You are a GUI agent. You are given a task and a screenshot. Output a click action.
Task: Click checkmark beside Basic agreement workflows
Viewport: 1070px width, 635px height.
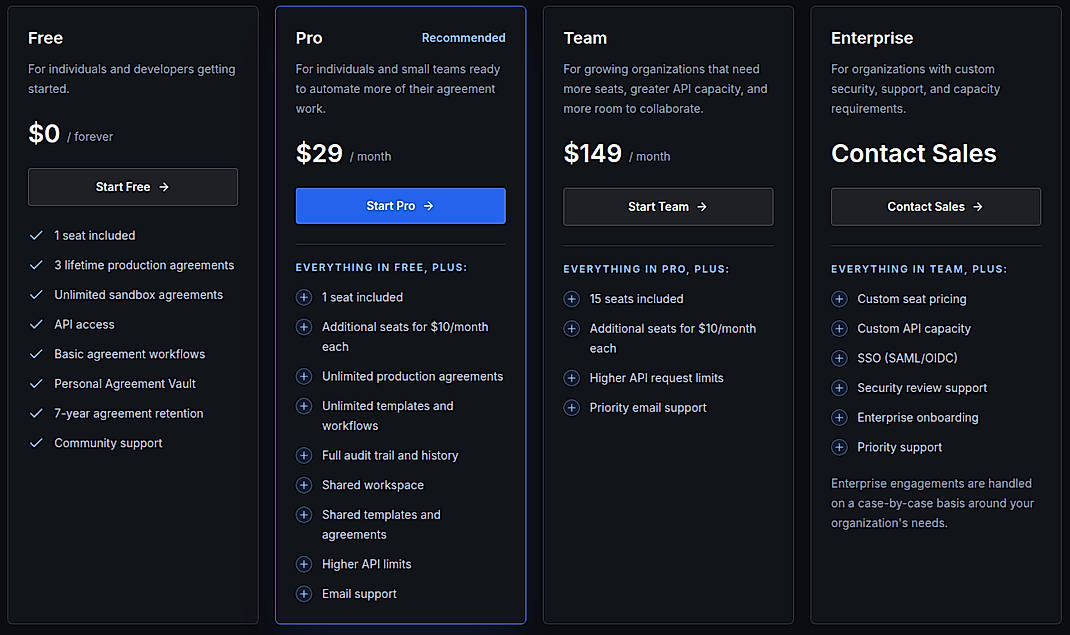click(36, 354)
